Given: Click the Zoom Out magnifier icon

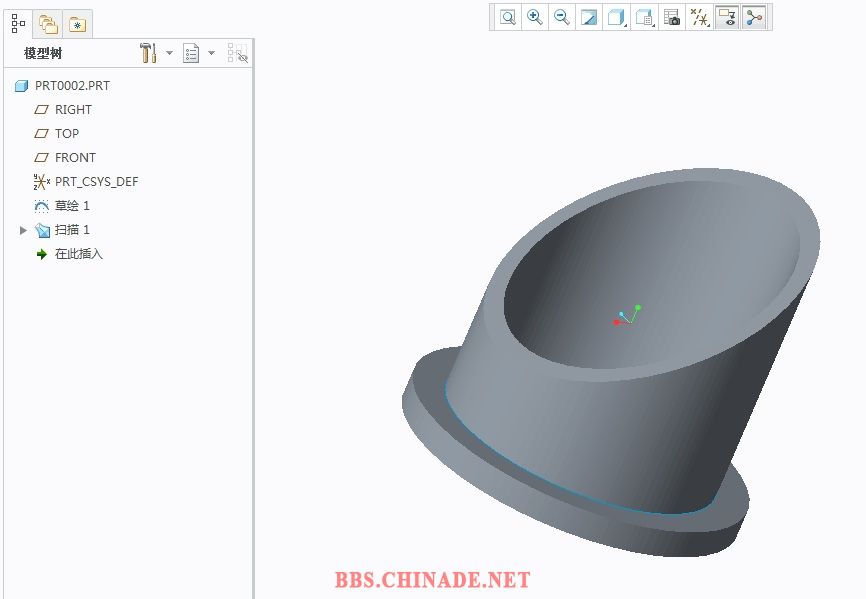Looking at the screenshot, I should tap(562, 17).
